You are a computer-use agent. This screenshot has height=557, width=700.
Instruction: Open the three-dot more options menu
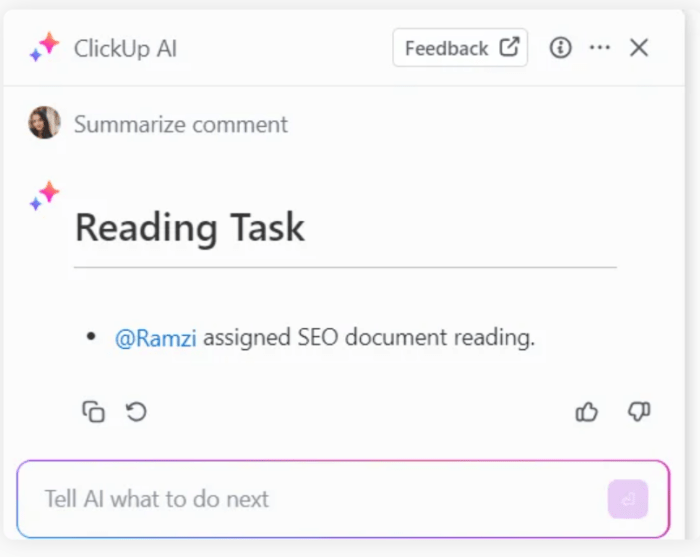[600, 48]
